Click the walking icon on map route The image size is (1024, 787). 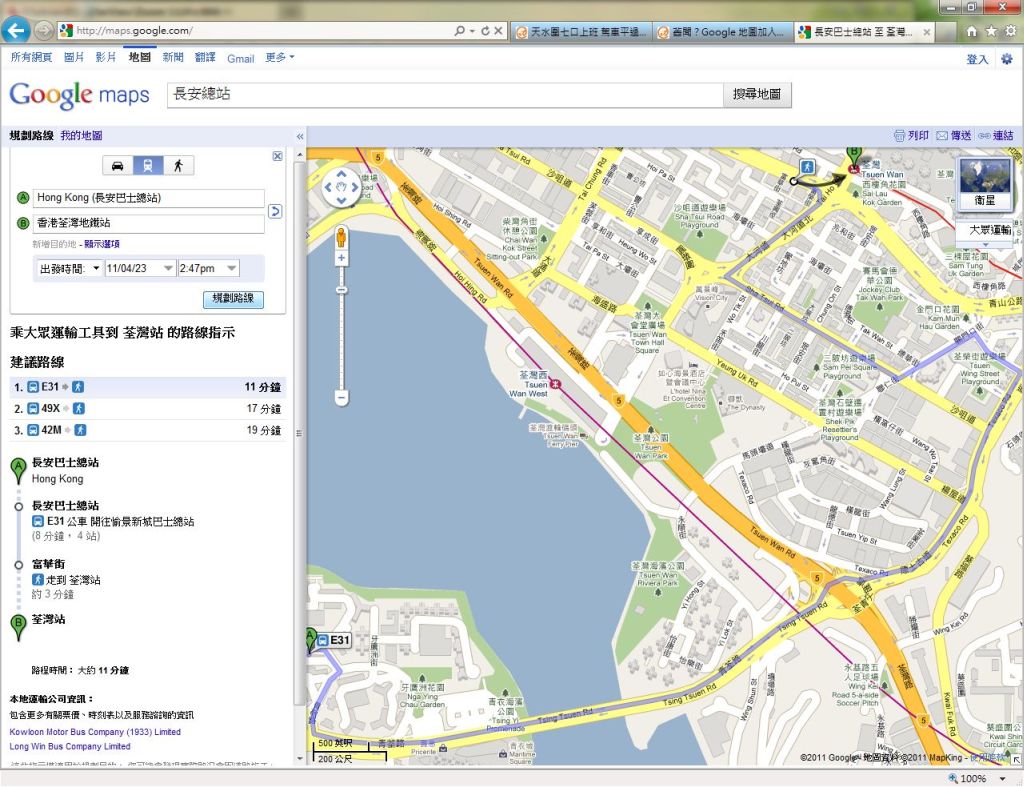(808, 167)
